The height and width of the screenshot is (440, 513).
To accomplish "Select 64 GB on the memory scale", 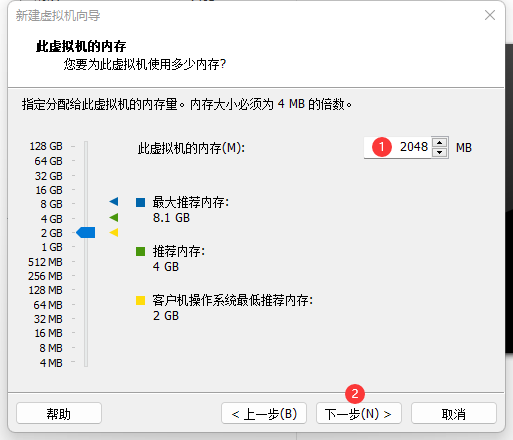I will coord(48,161).
